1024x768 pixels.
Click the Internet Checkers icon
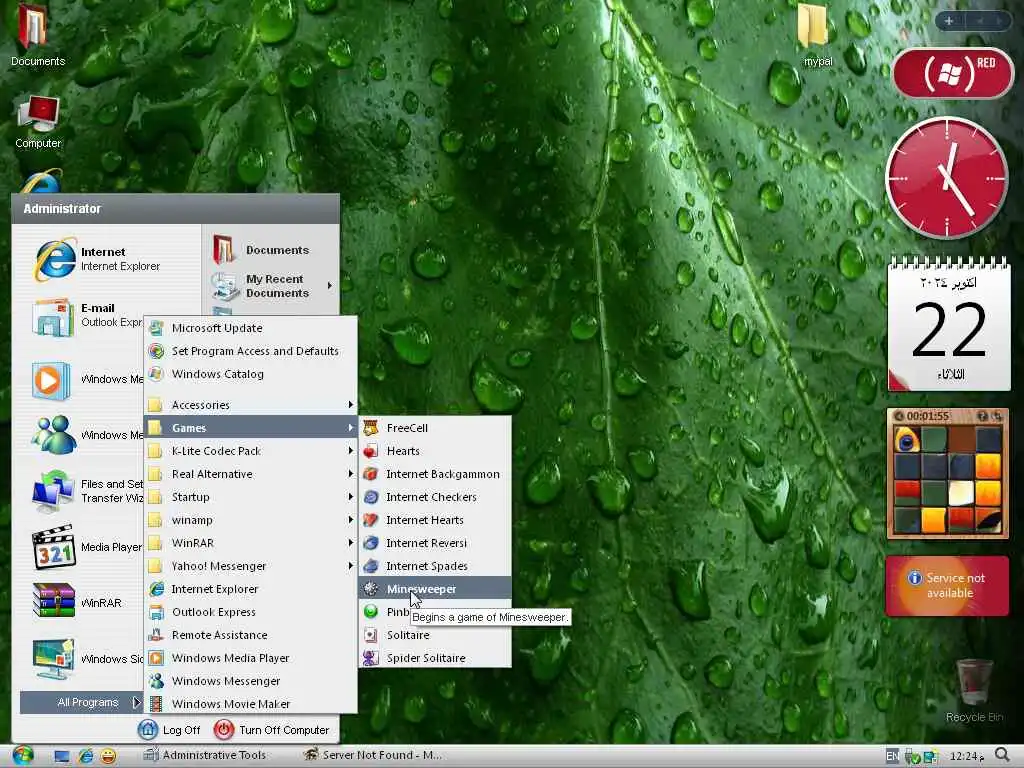[x=371, y=497]
